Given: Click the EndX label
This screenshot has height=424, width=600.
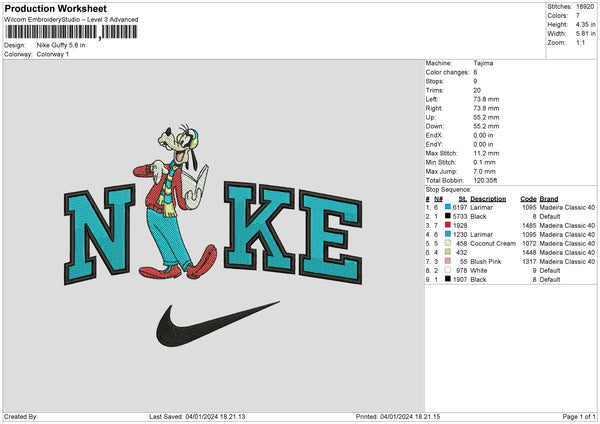Looking at the screenshot, I should pyautogui.click(x=434, y=135).
